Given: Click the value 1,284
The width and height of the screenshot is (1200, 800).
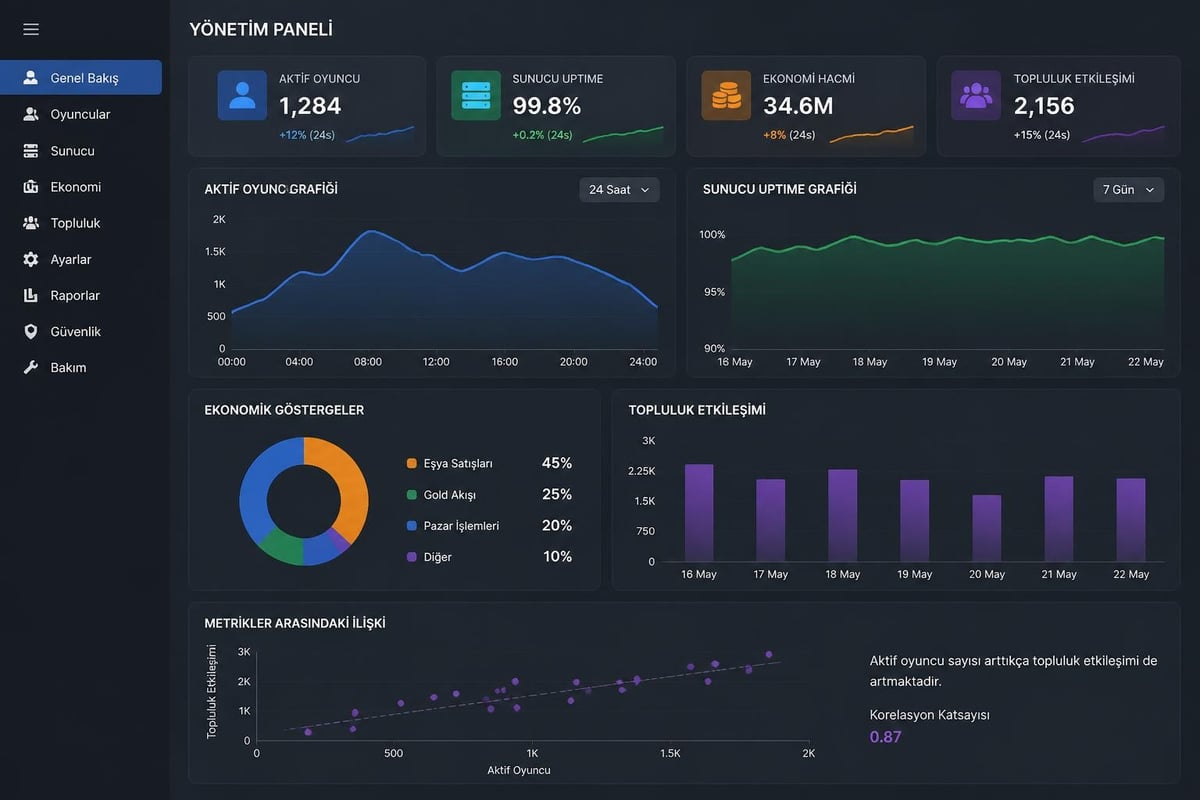Looking at the screenshot, I should click(x=310, y=105).
